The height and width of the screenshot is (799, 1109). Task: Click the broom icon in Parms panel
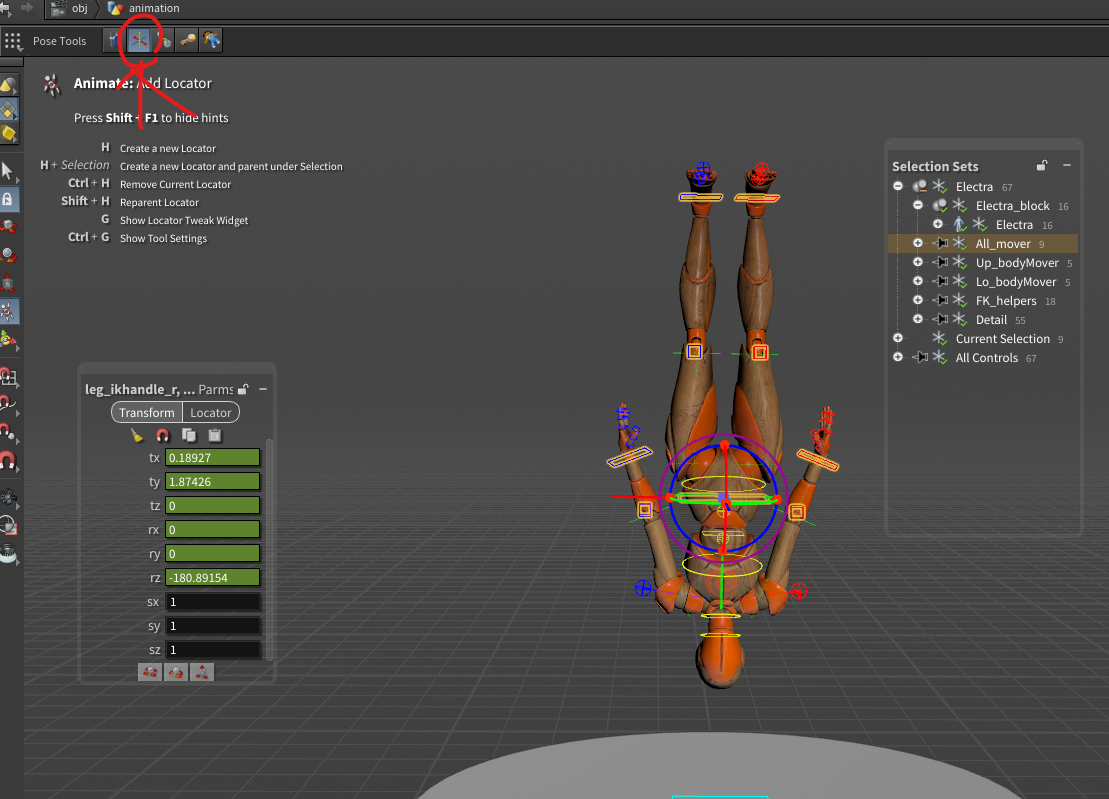click(137, 436)
